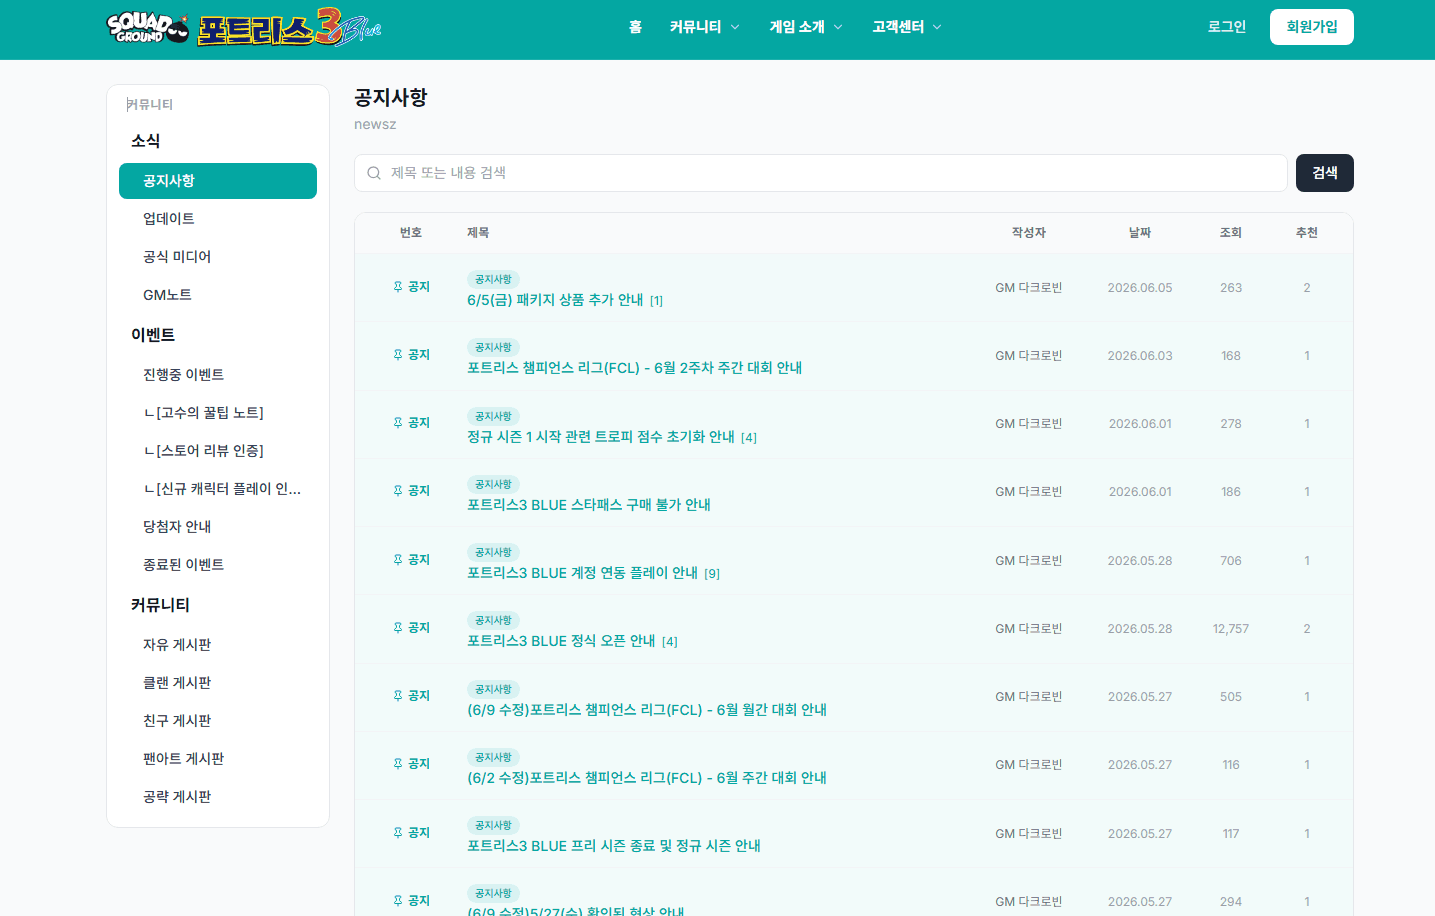This screenshot has width=1435, height=916.
Task: Open post FCL 6월 2주차 주간 대회 안내
Action: 634,368
